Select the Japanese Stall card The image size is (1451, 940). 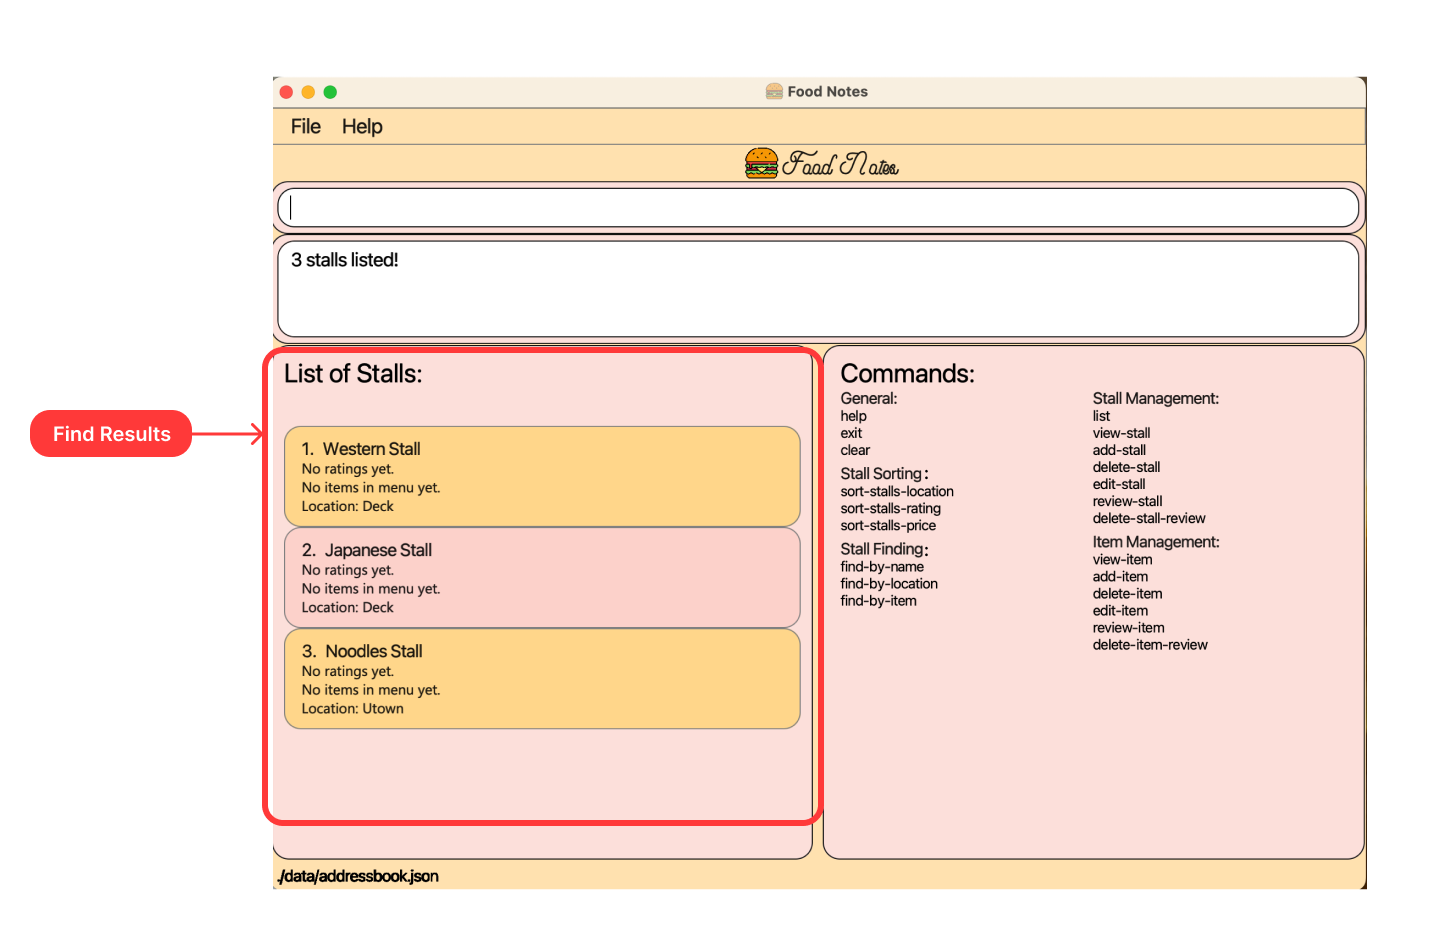click(542, 577)
